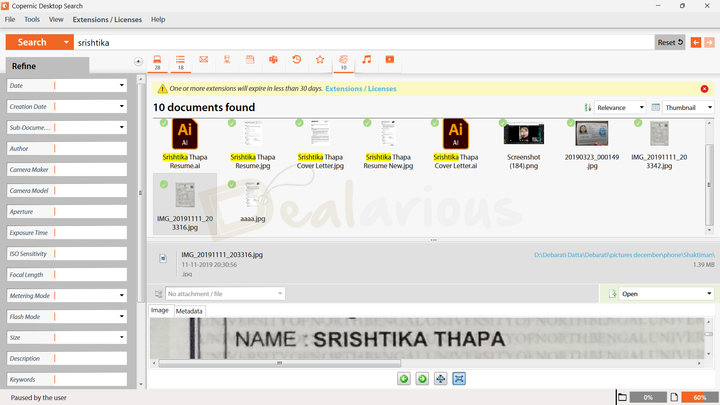Toggle check mark on Srishtika Thapa Cover Letter.jpg
Image resolution: width=720 pixels, height=405 pixels.
299,123
